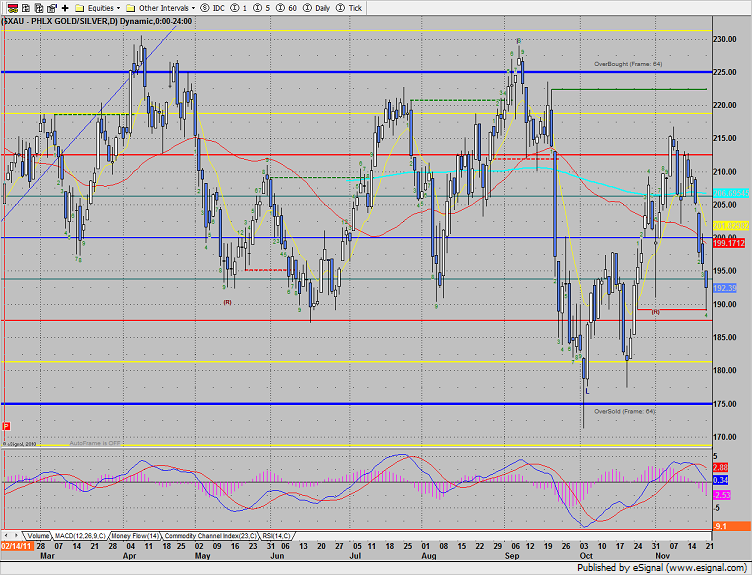Switch to the Tick interval
752x575 pixels.
349,8
